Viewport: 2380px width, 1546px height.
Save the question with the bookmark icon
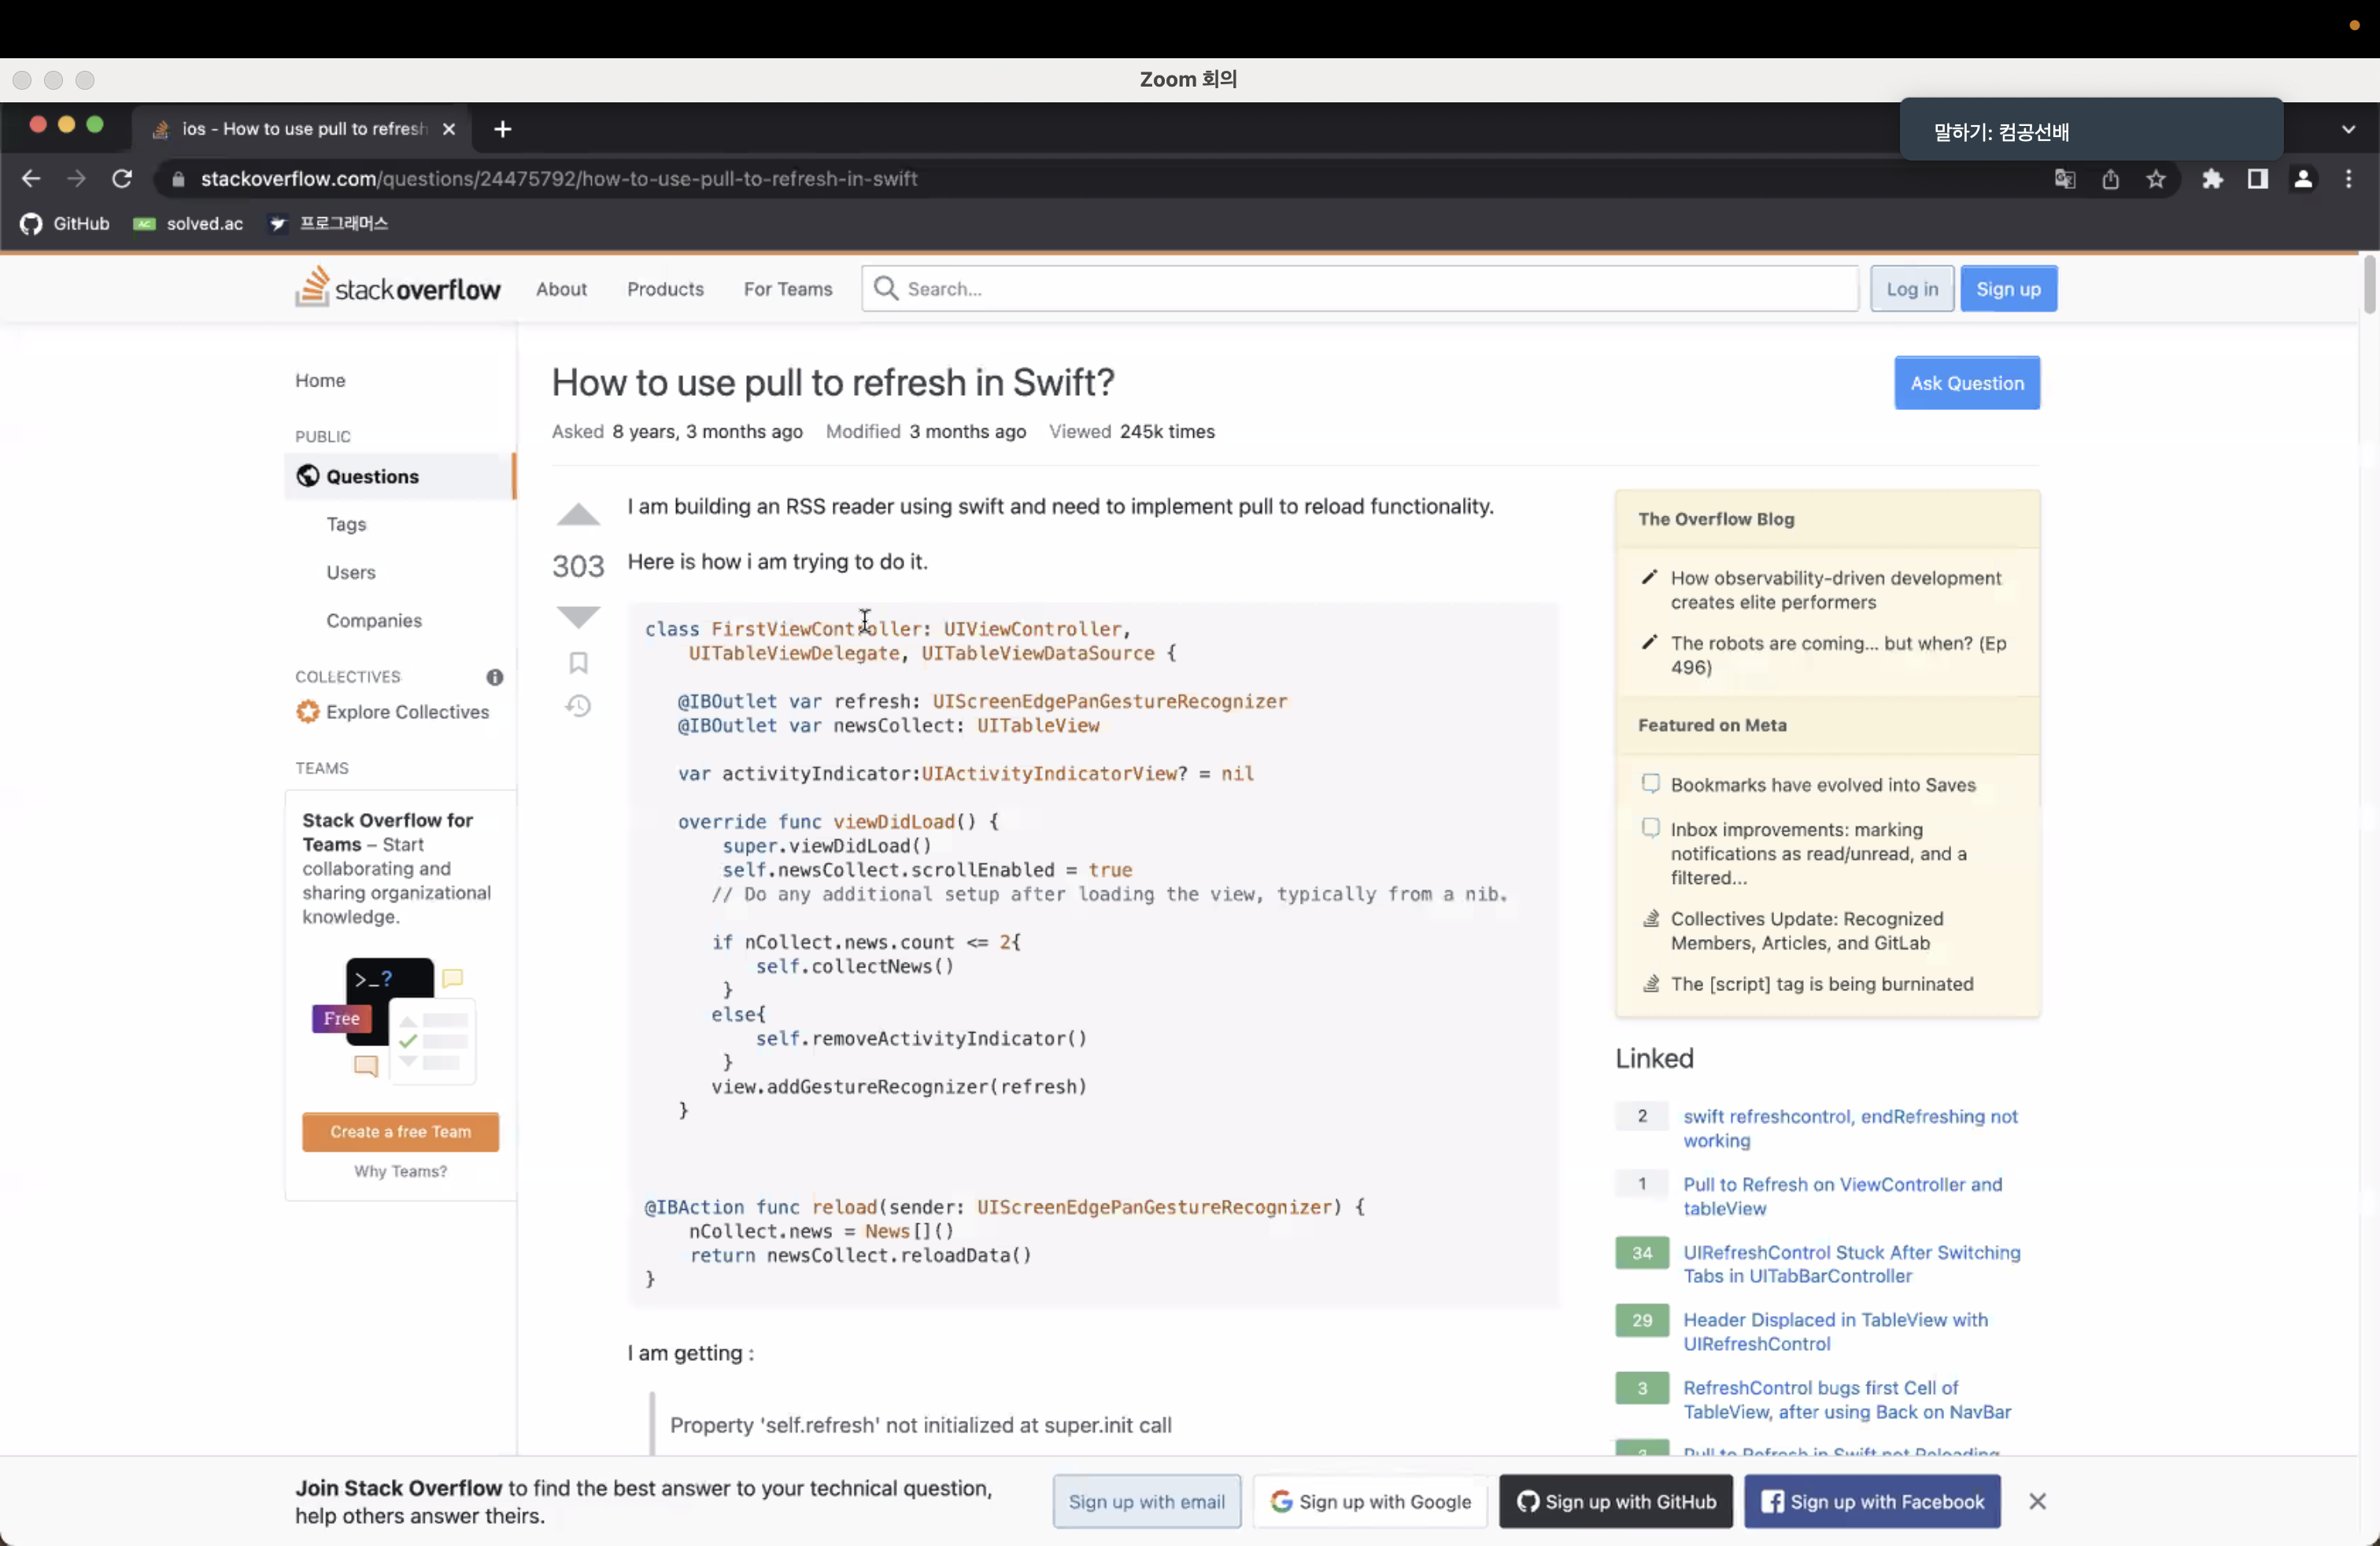578,662
